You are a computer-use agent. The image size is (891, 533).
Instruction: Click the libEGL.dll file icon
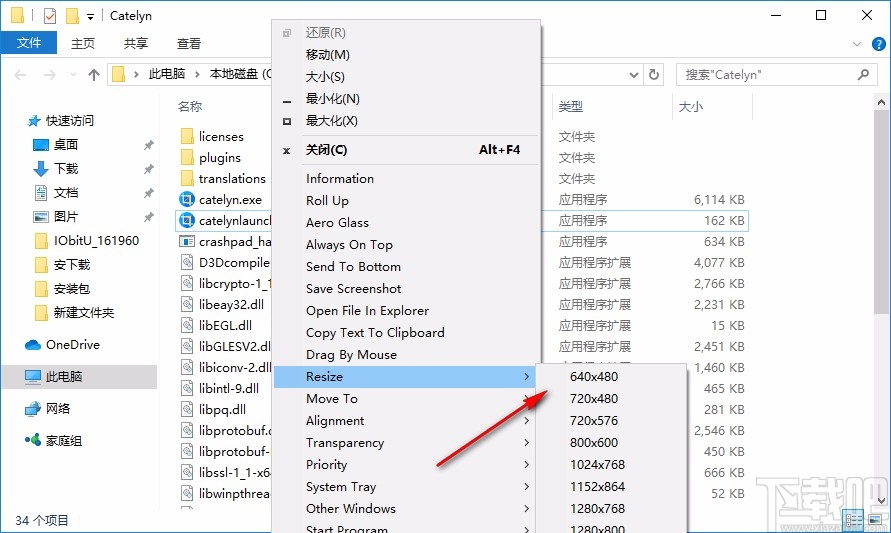point(187,326)
